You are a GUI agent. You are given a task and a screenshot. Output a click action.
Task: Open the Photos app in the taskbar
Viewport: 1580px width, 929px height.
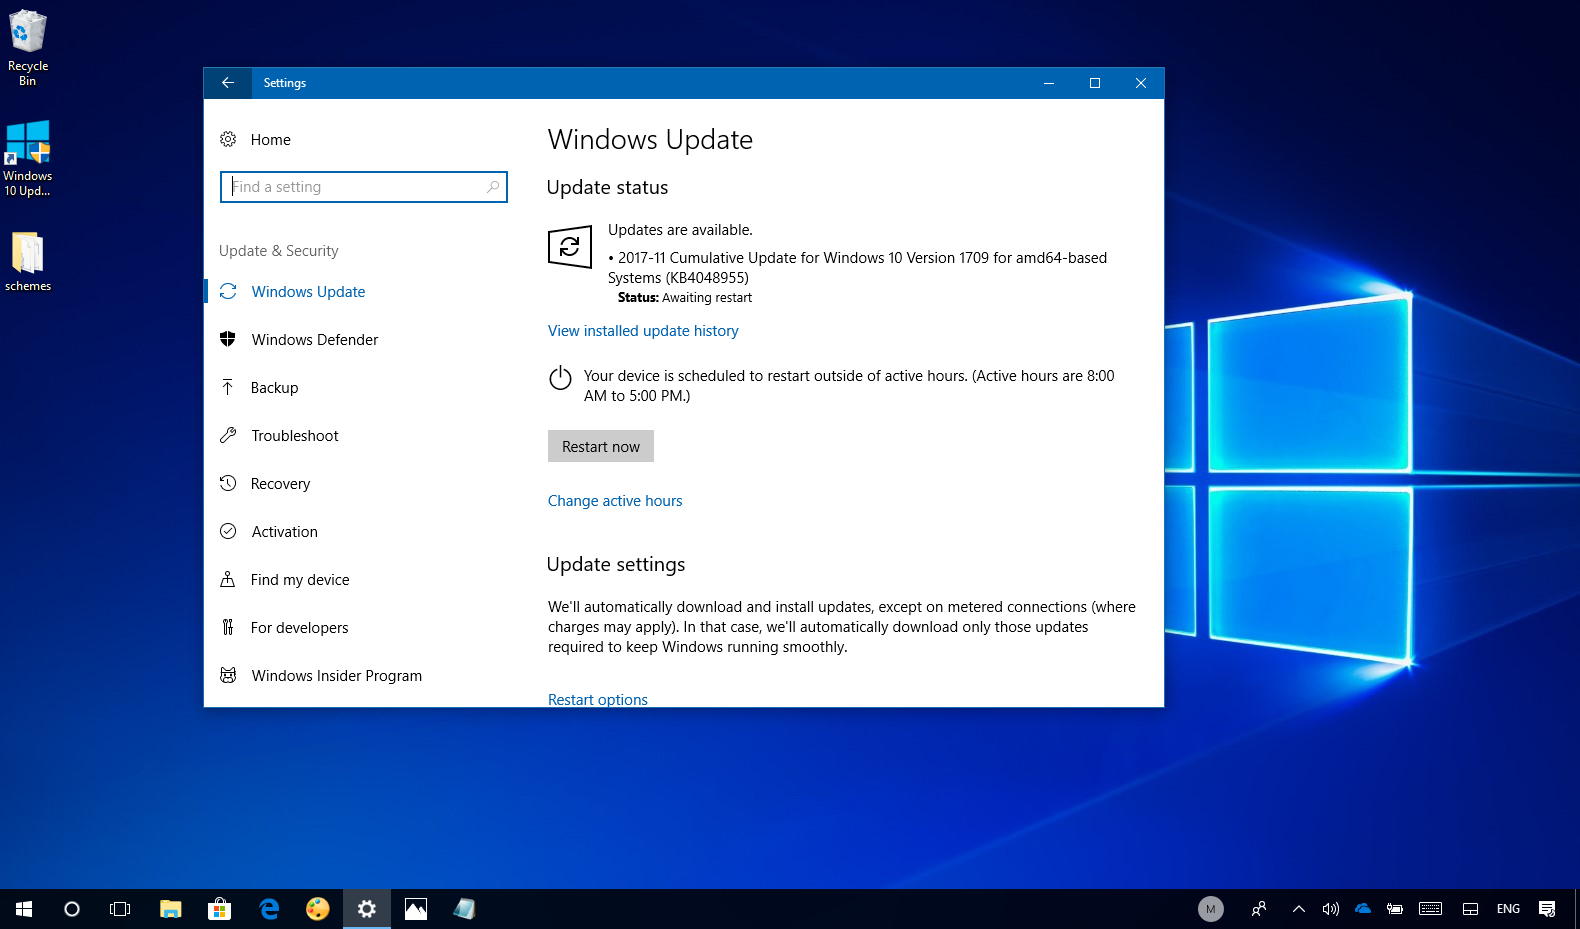pos(416,909)
